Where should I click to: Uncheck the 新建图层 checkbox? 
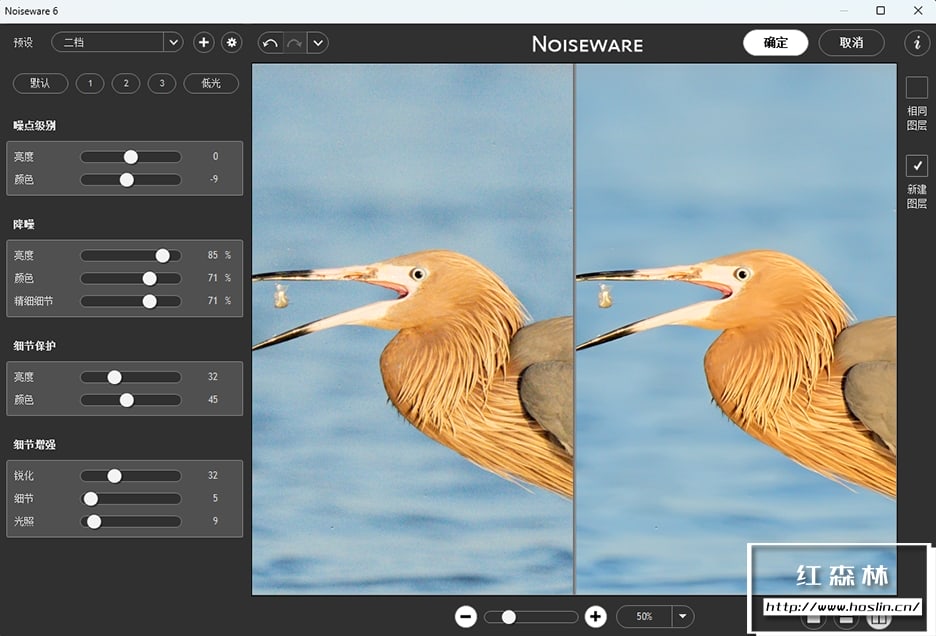click(916, 165)
